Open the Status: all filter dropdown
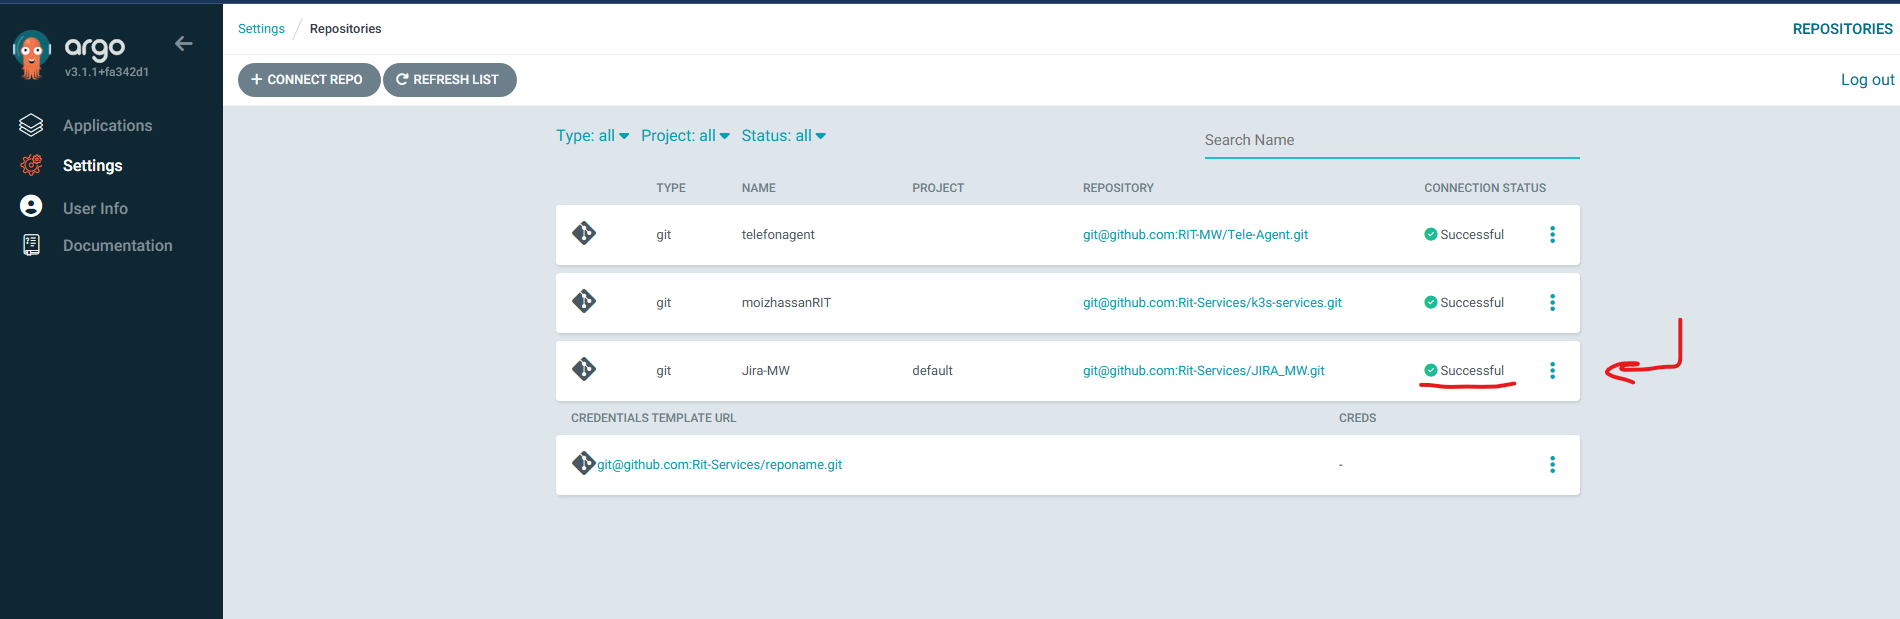 coord(784,136)
